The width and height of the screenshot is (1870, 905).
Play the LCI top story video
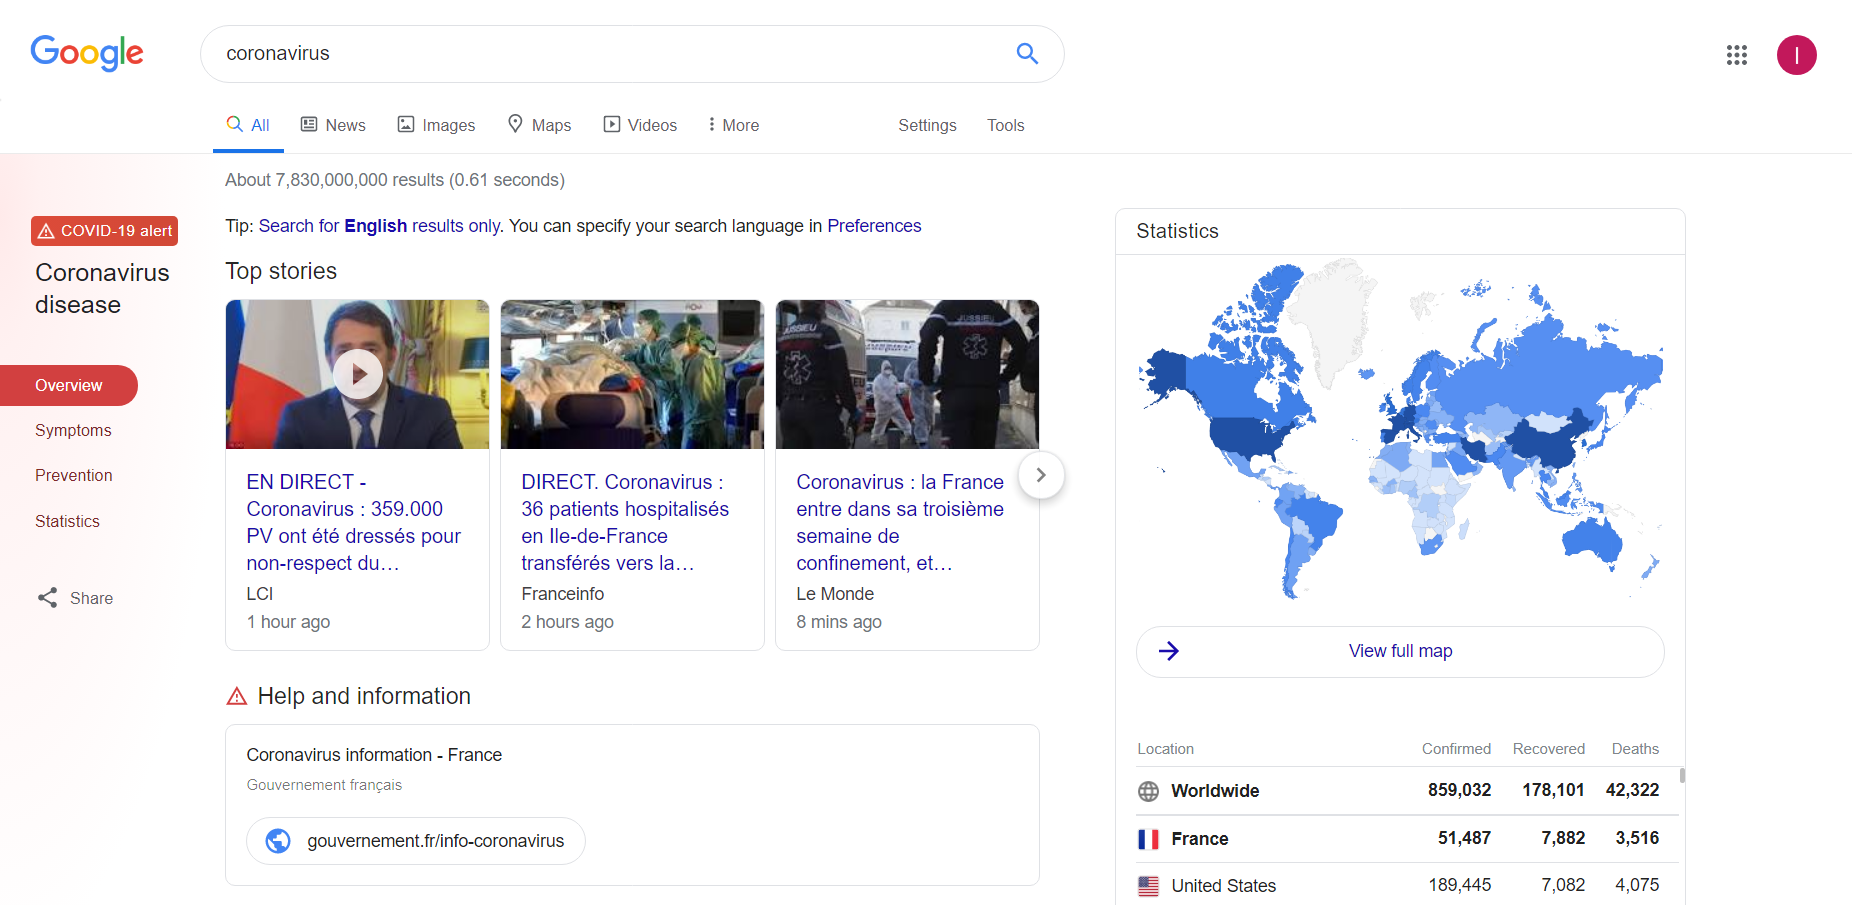click(357, 374)
